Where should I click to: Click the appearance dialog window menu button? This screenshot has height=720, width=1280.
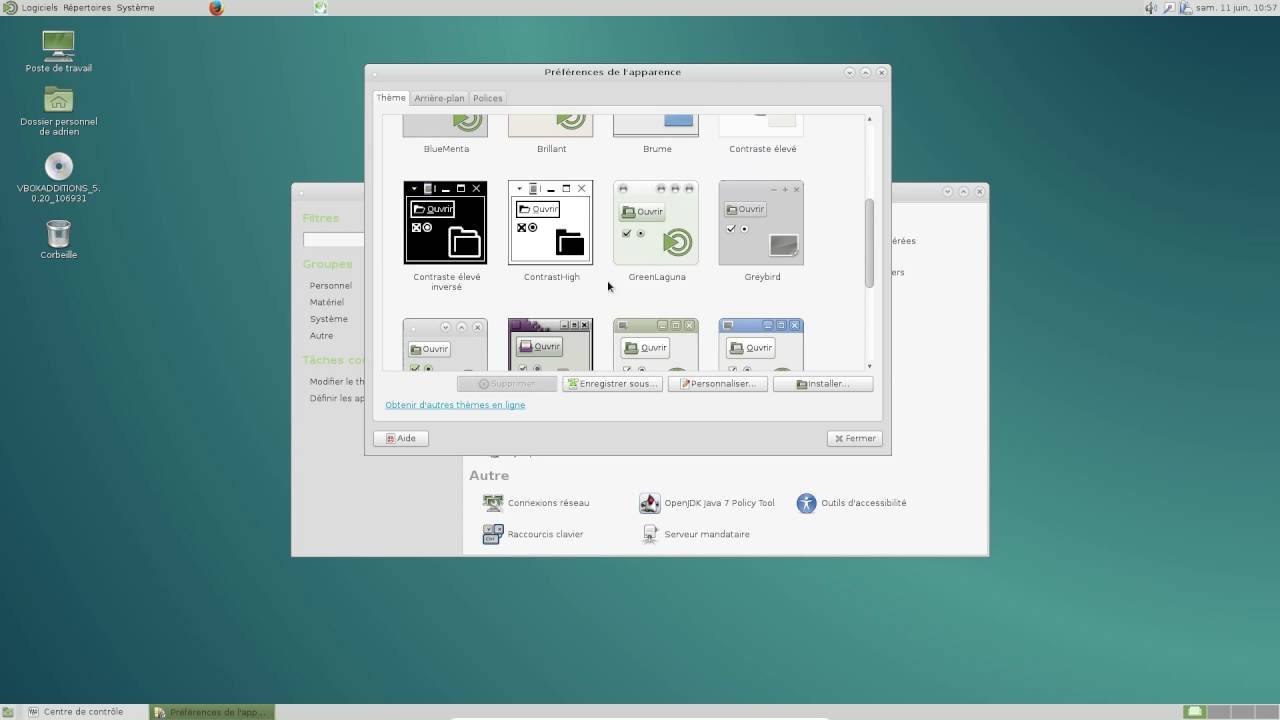pyautogui.click(x=375, y=72)
